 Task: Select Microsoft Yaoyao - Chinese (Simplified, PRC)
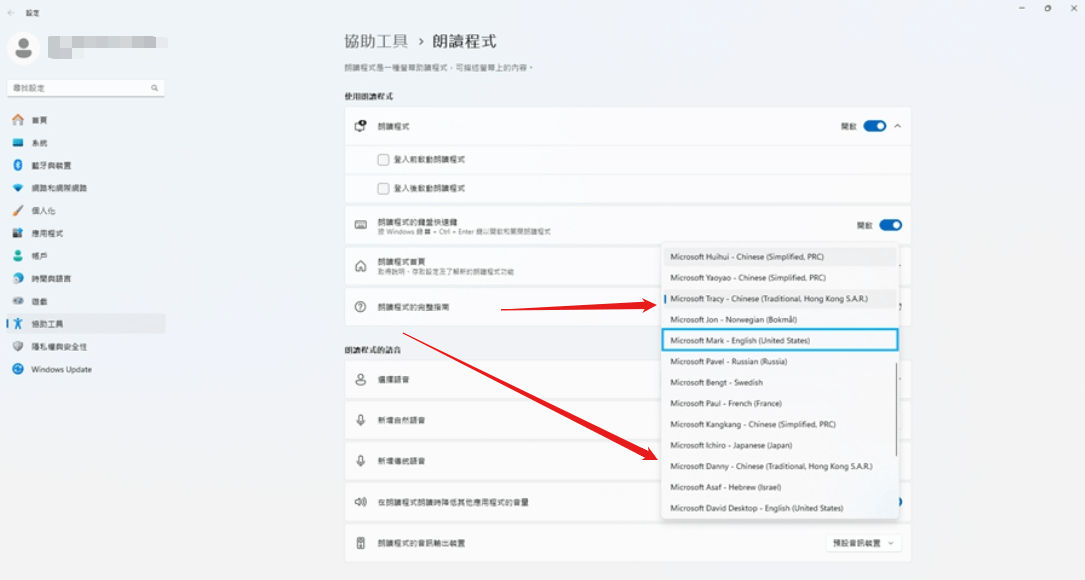780,278
